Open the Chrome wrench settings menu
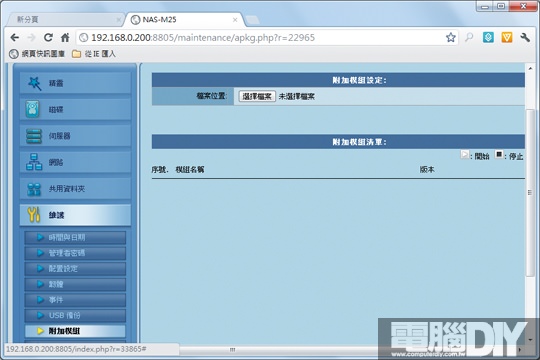This screenshot has height=360, width=540. [525, 38]
